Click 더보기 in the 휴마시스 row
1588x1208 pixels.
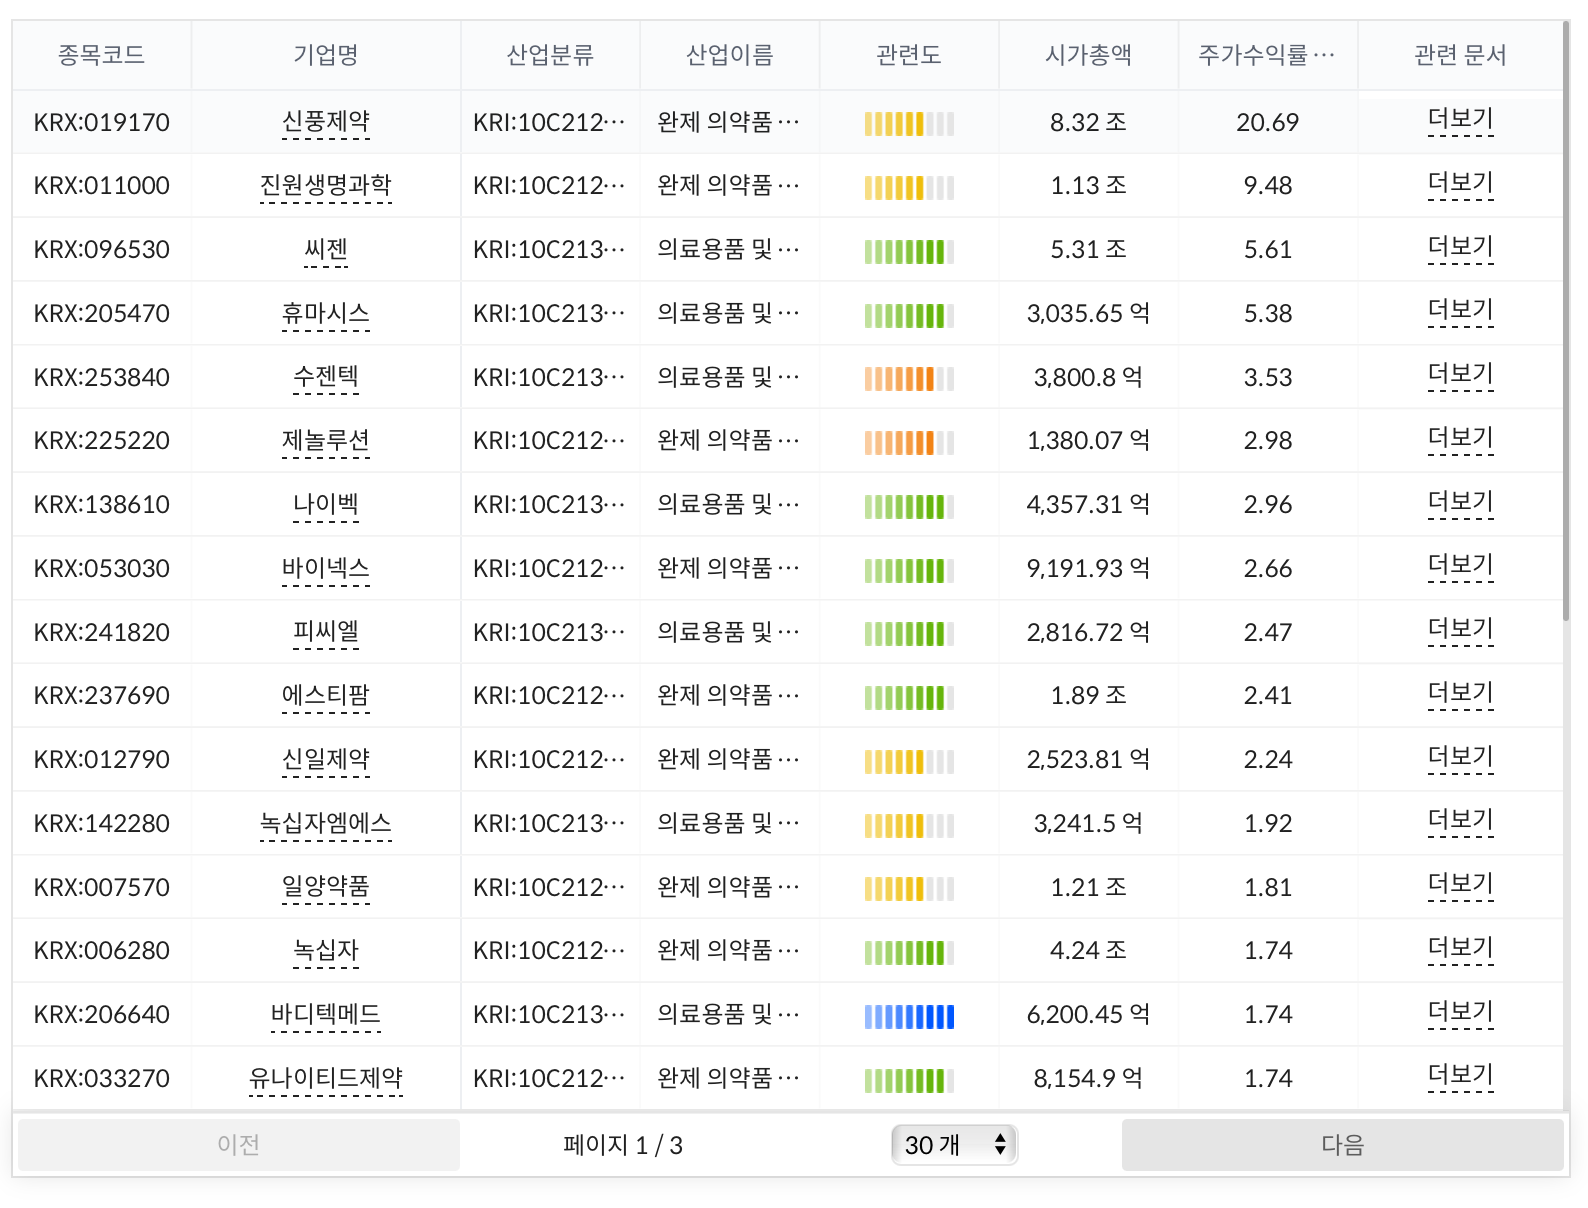point(1460,311)
